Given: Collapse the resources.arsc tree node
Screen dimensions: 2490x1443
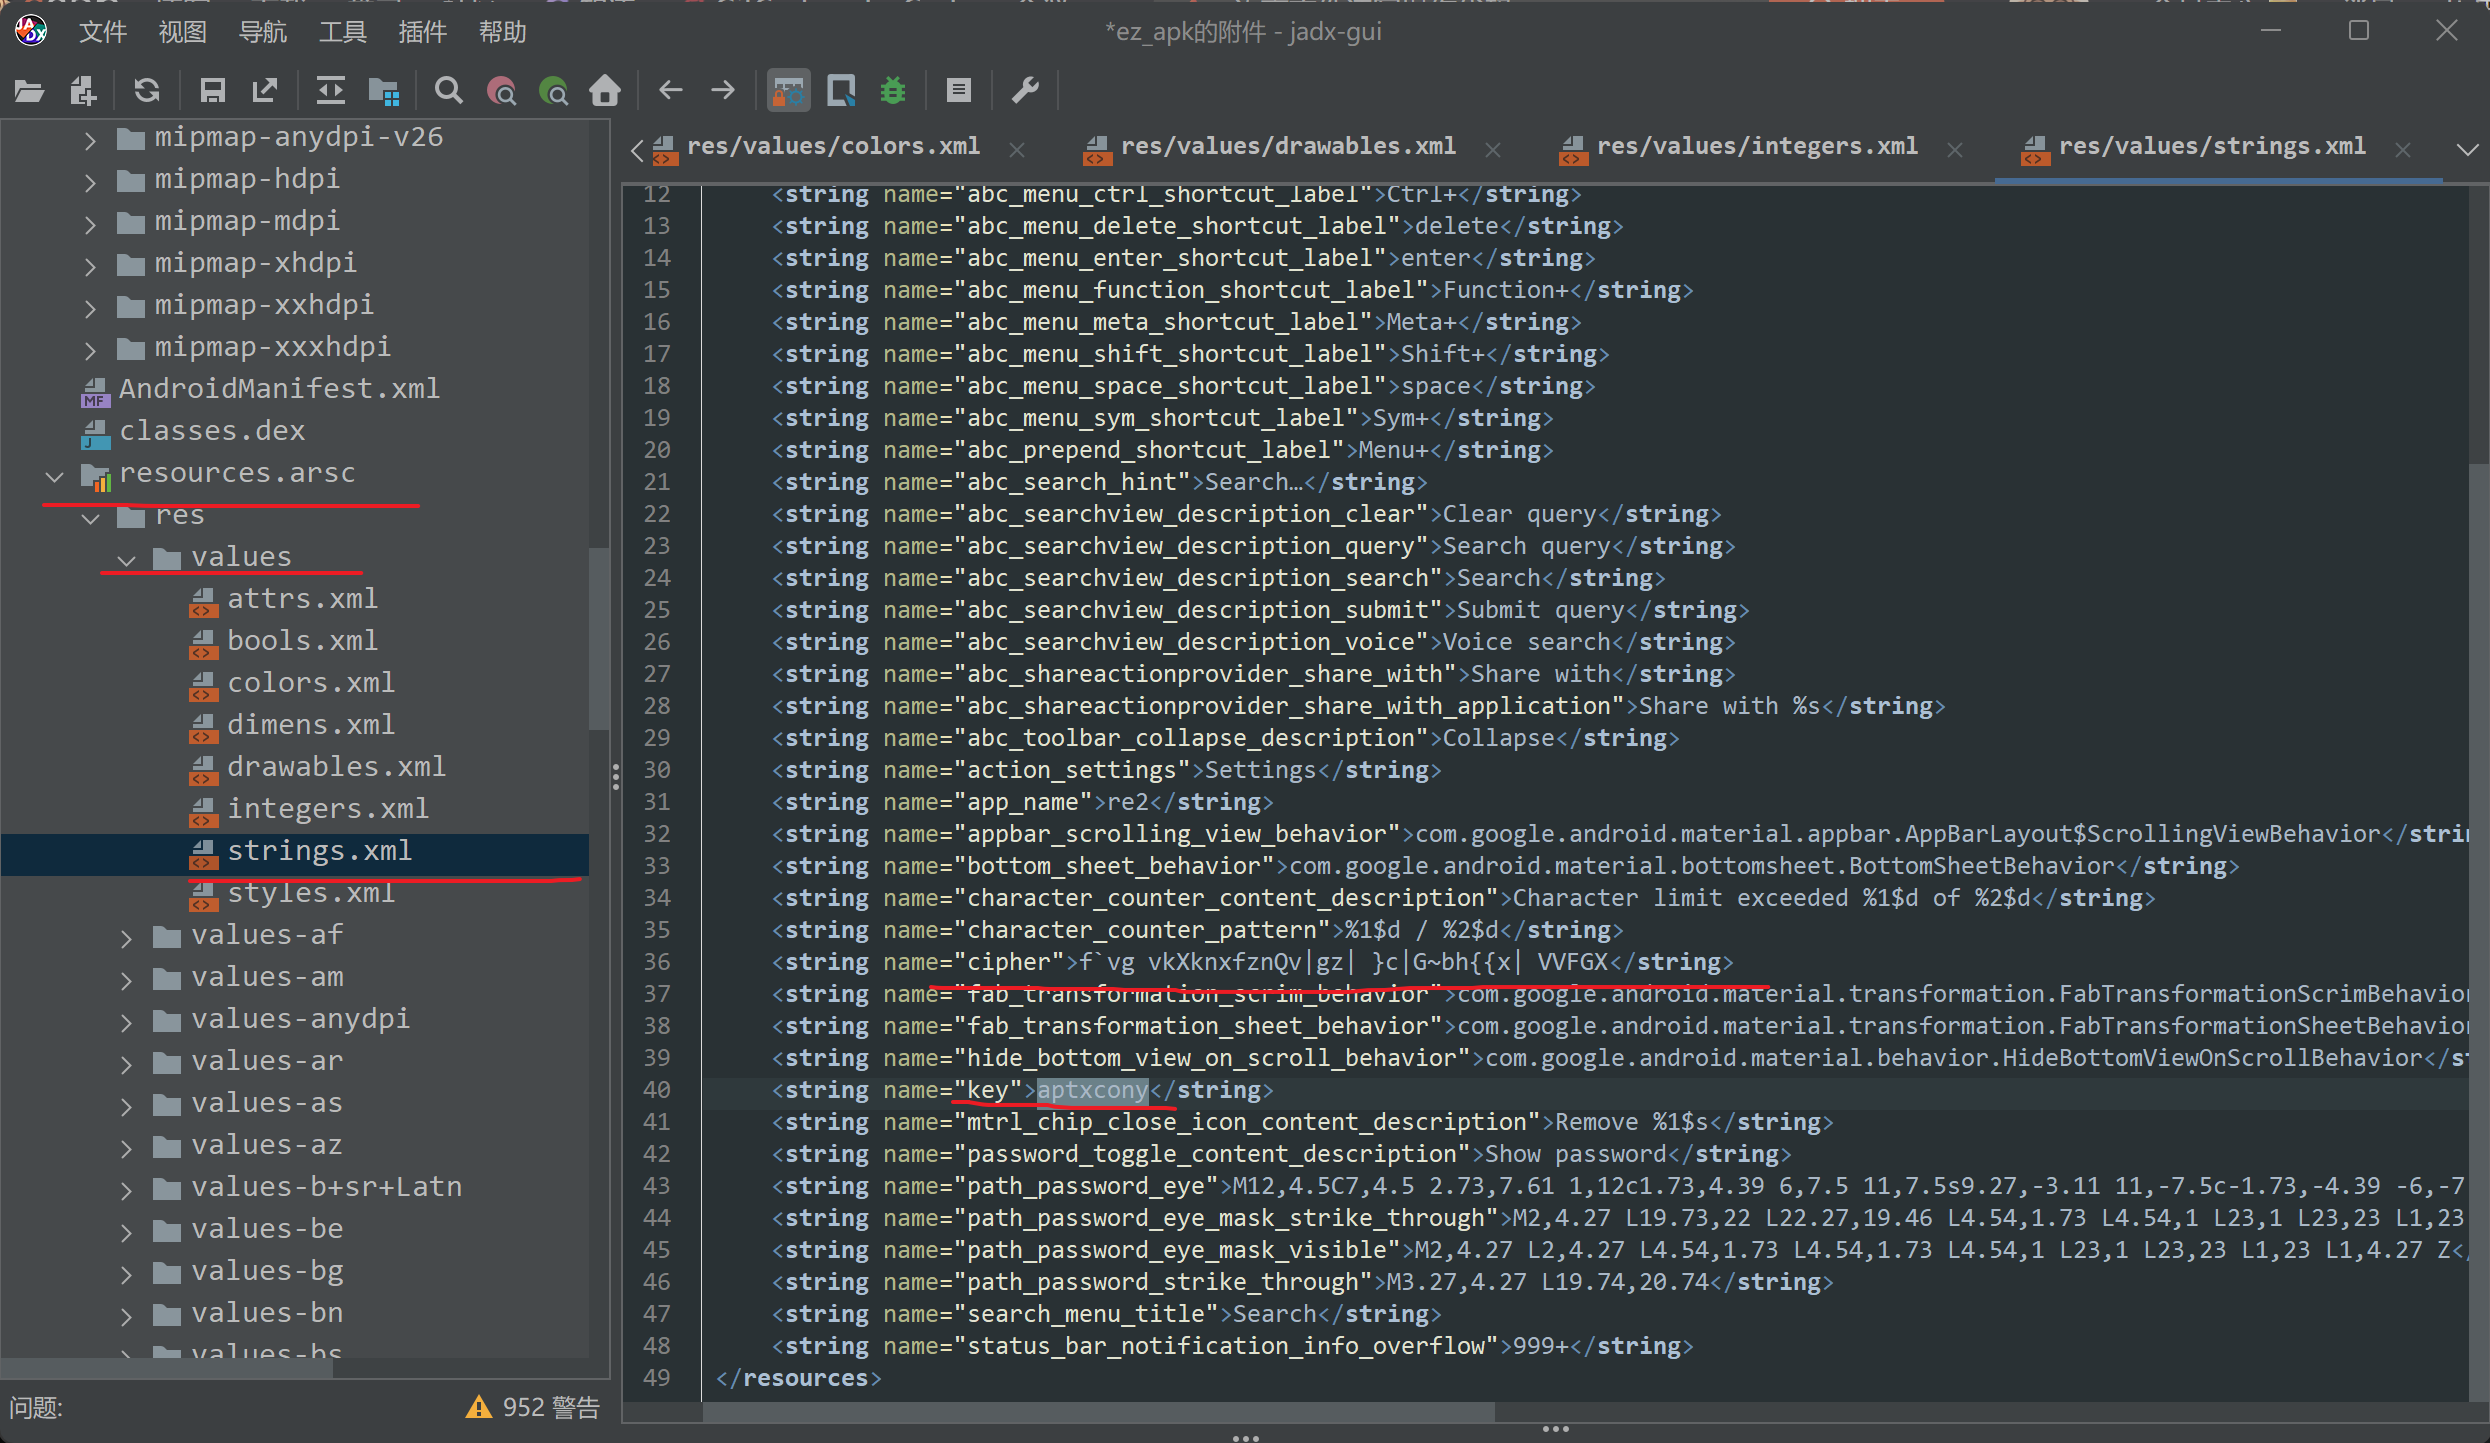Looking at the screenshot, I should click(x=55, y=476).
